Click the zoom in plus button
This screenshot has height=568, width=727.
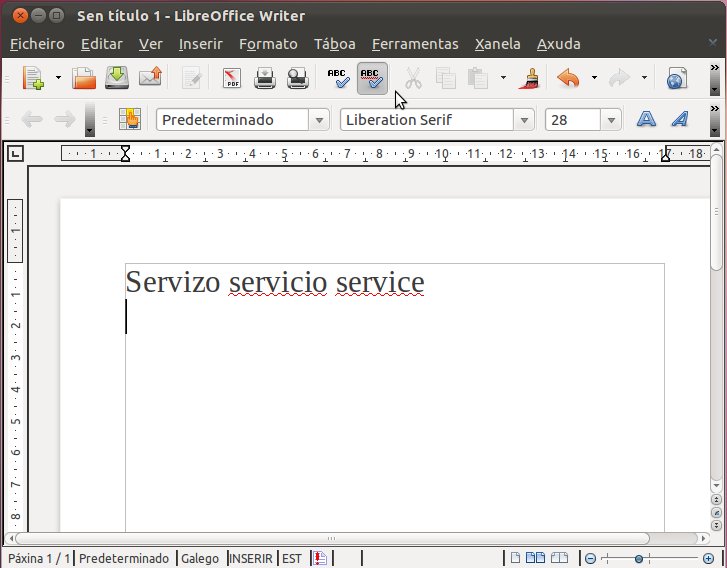tap(708, 558)
